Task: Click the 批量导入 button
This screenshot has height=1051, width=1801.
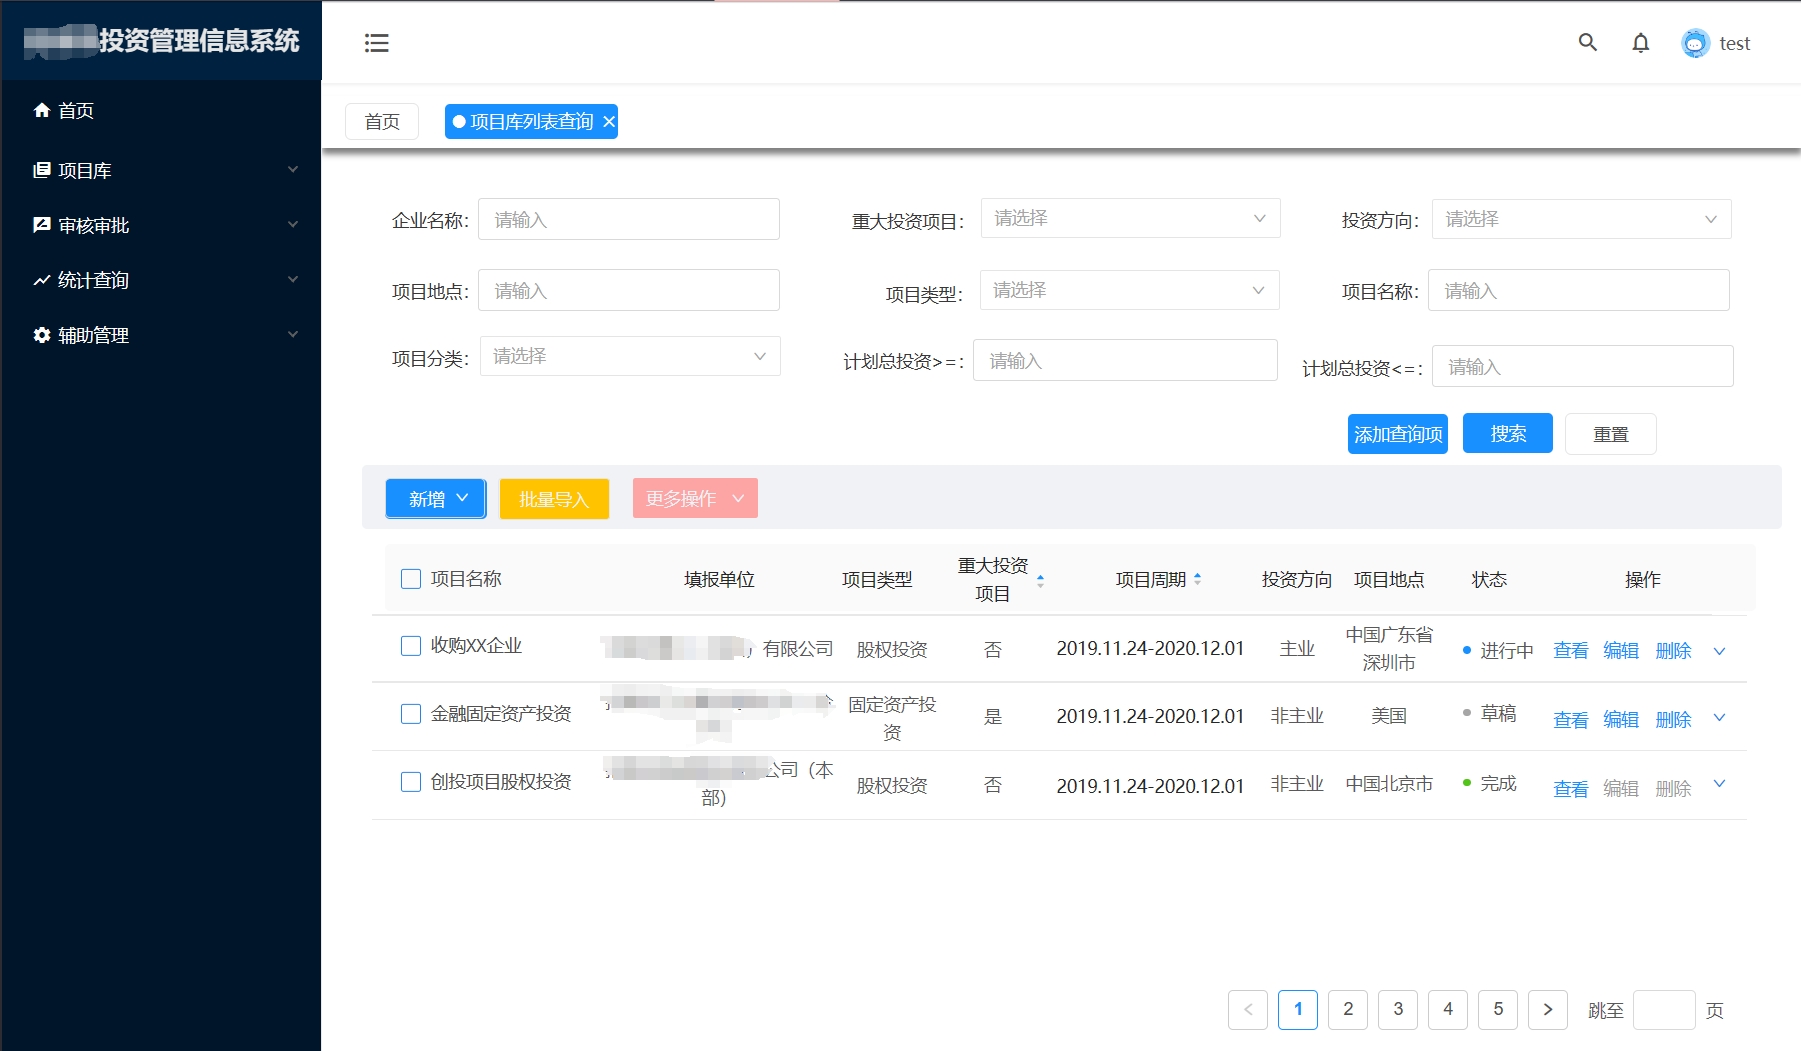Action: click(554, 499)
